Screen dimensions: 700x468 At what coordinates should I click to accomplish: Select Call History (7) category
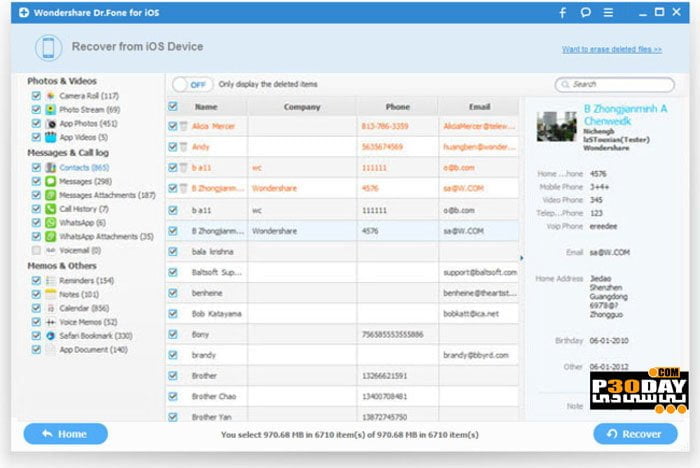[84, 209]
